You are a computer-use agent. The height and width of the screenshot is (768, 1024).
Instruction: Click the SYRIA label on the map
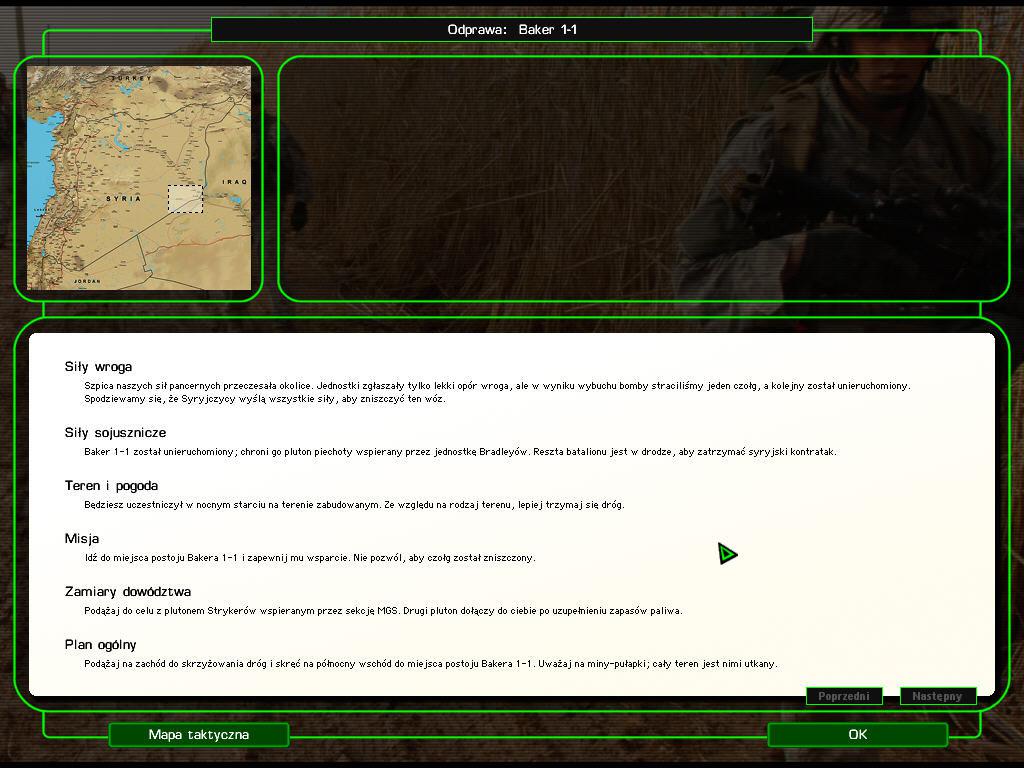[x=123, y=199]
